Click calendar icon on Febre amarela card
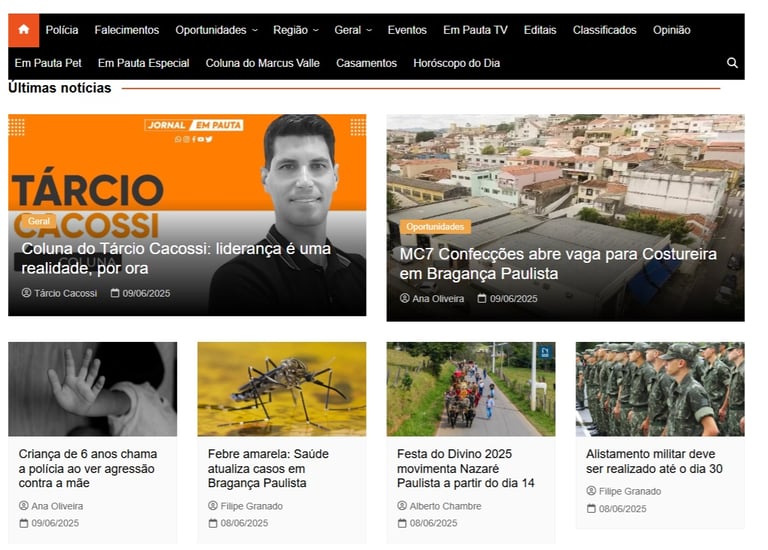This screenshot has width=768, height=550. point(213,523)
